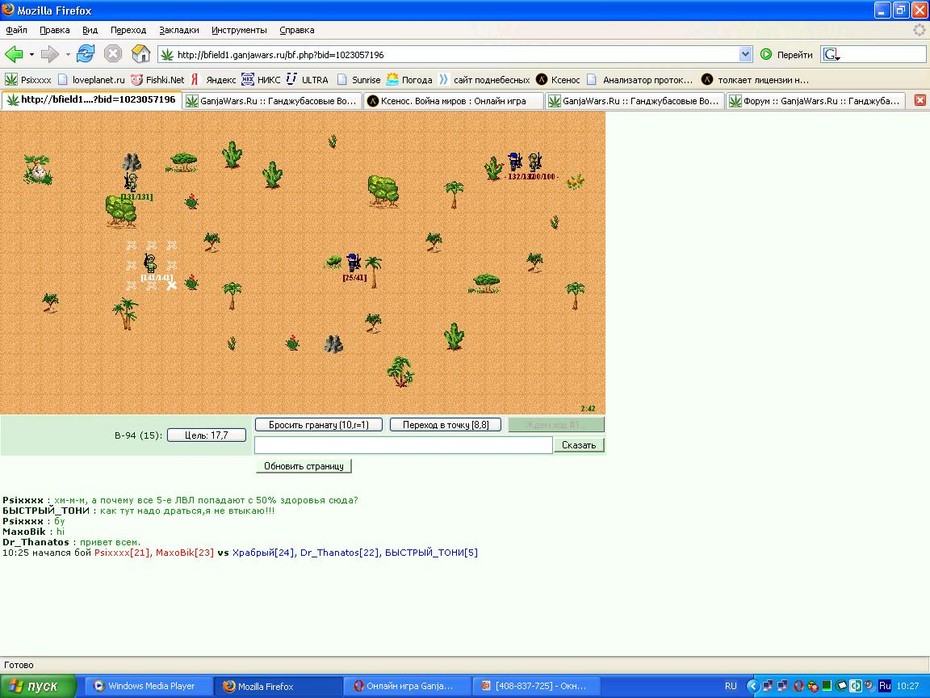The image size is (930, 698).
Task: Open the Яндекс bookmark
Action: tap(214, 79)
